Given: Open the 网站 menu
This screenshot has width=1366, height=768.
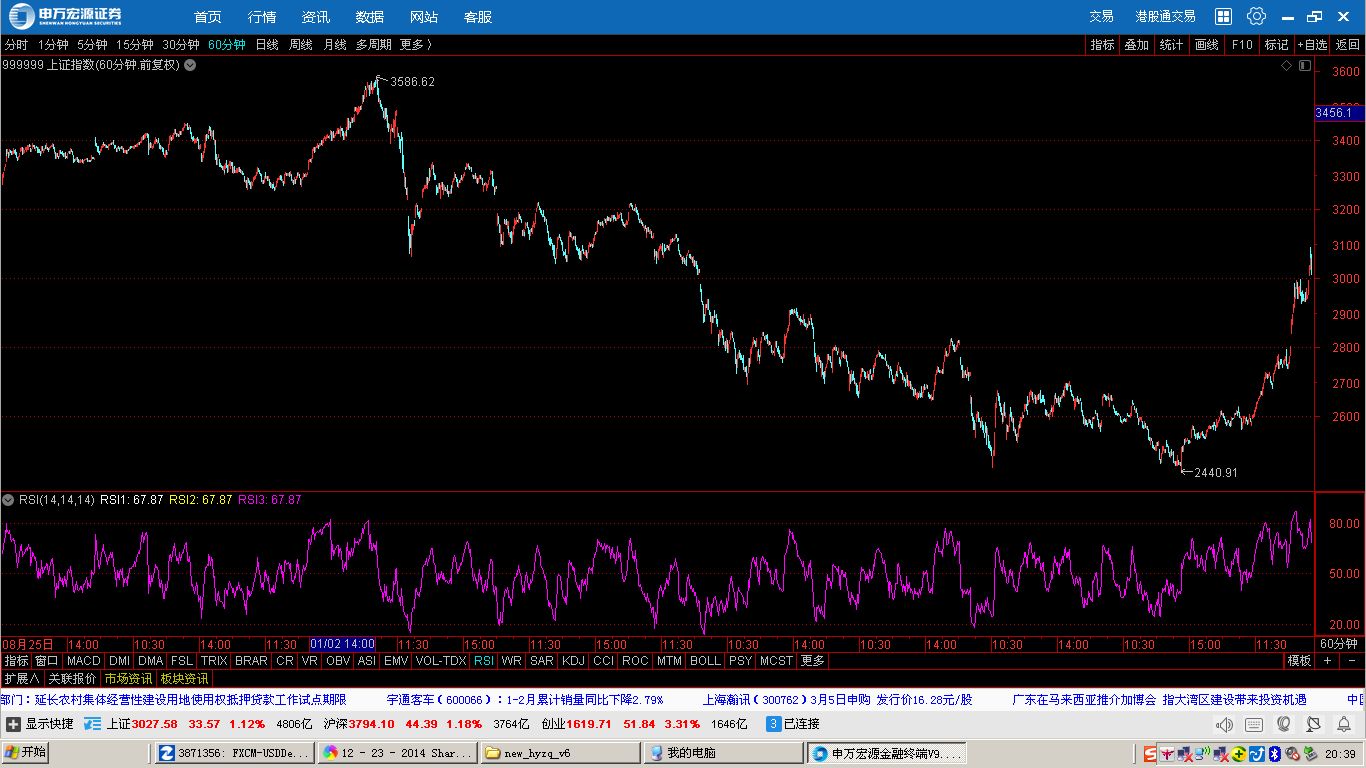Looking at the screenshot, I should (x=424, y=17).
